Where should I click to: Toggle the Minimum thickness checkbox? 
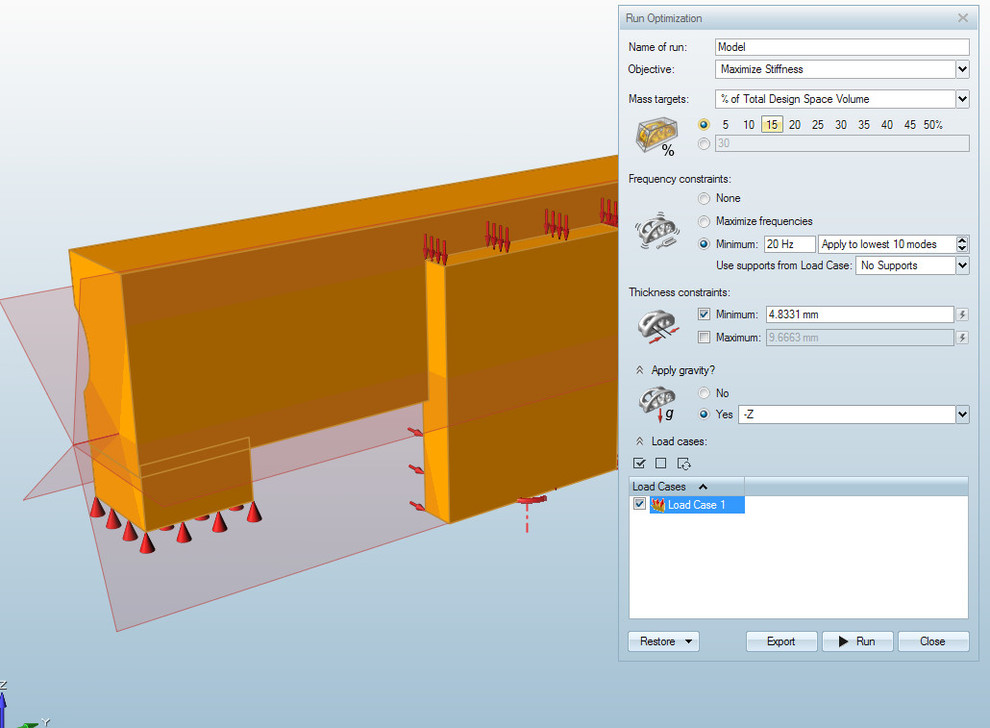(x=704, y=315)
